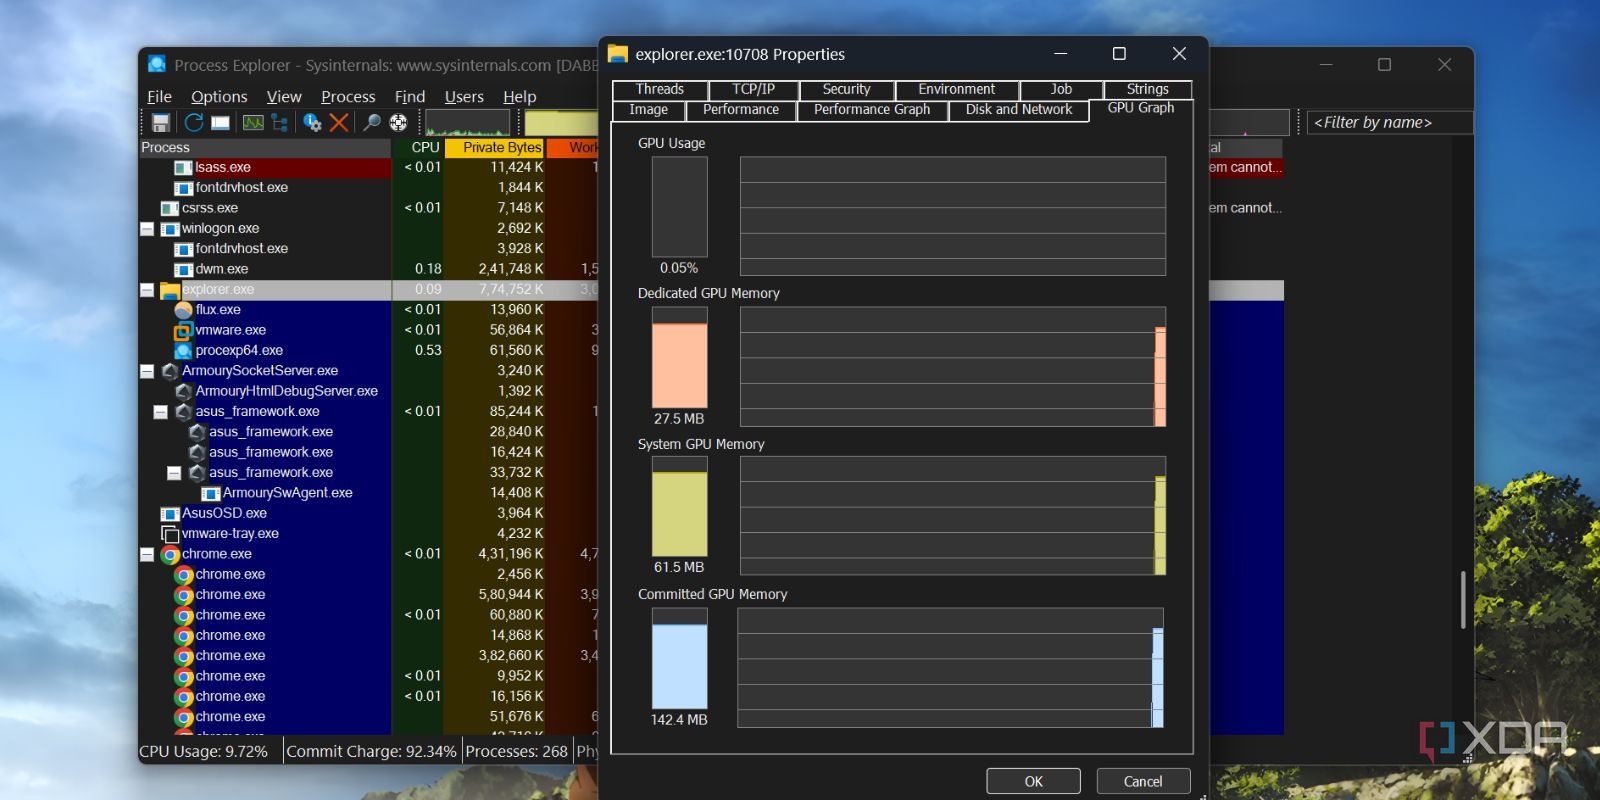Click Cancel in the Properties dialog
The height and width of the screenshot is (800, 1600).
[x=1143, y=781]
